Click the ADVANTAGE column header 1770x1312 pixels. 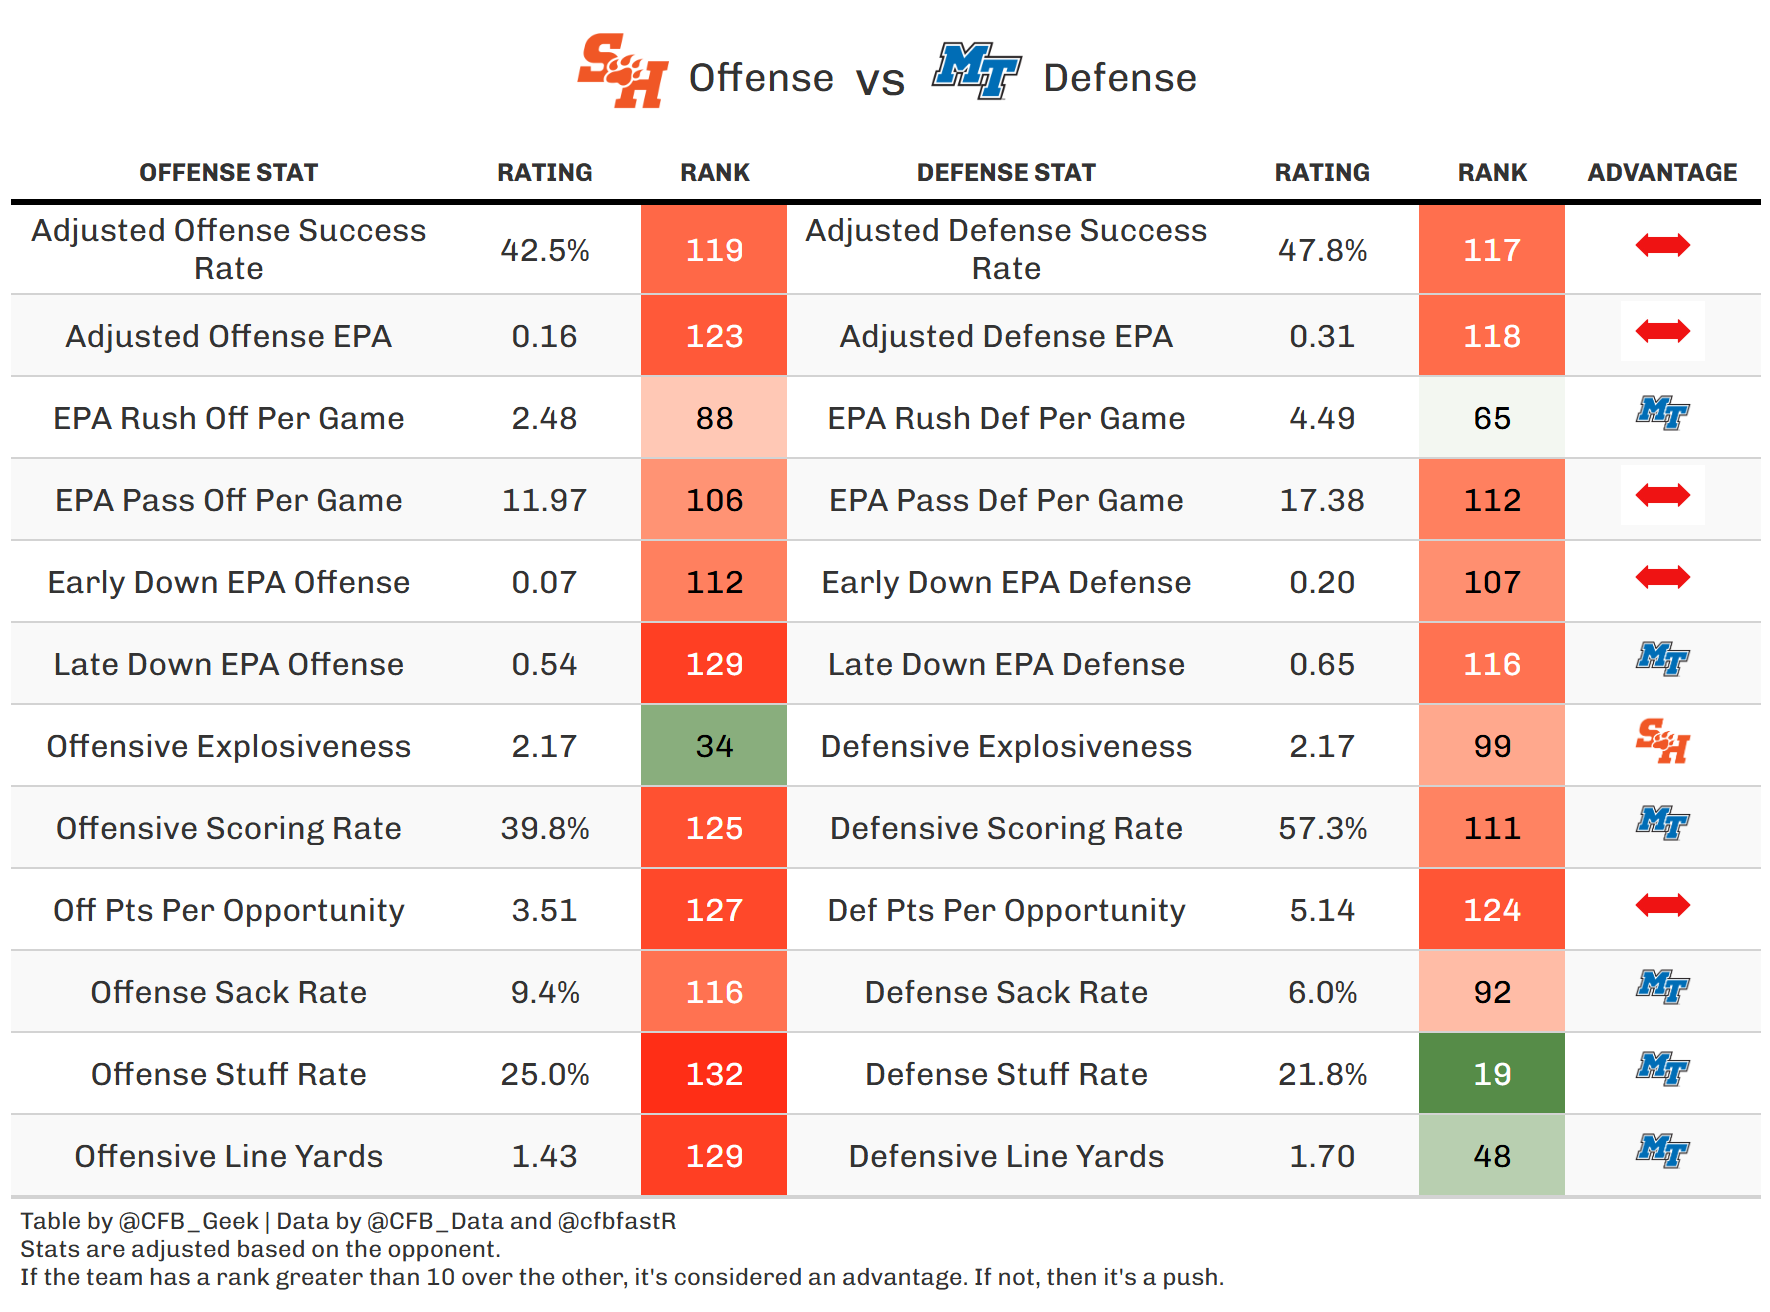pyautogui.click(x=1662, y=173)
